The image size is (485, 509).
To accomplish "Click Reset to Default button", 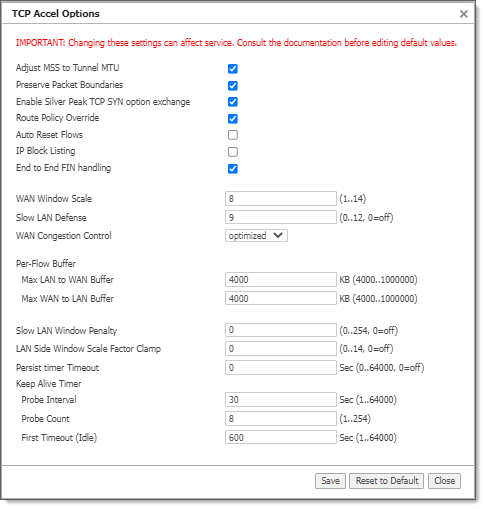I will point(386,481).
